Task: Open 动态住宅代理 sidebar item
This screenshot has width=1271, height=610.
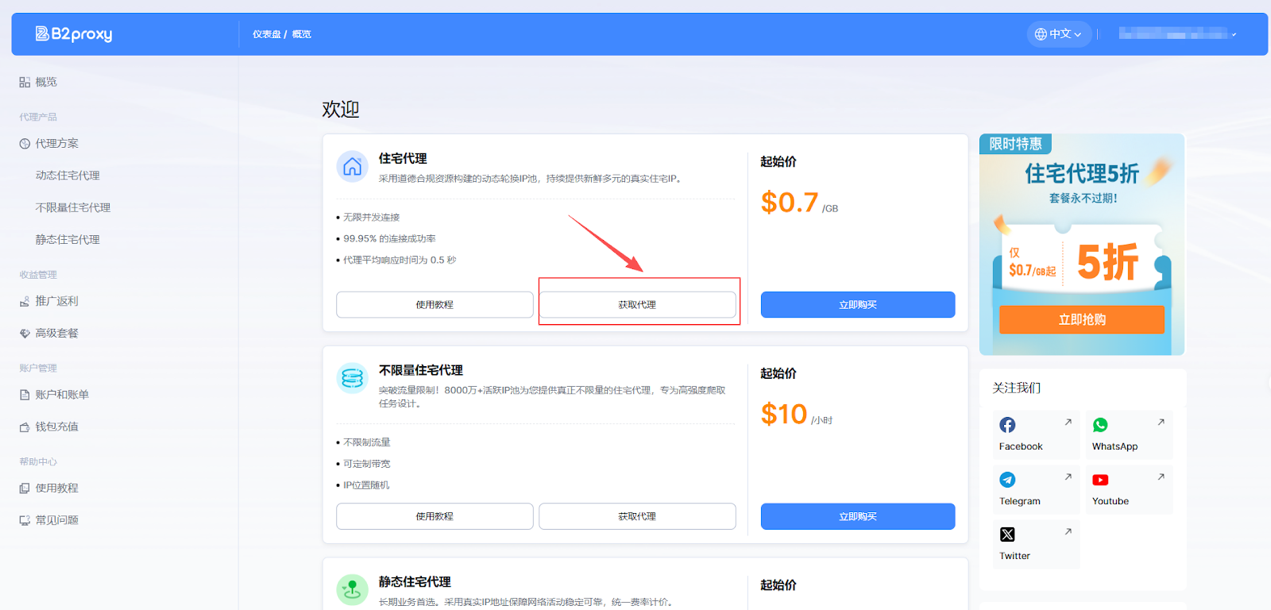Action: (x=67, y=175)
